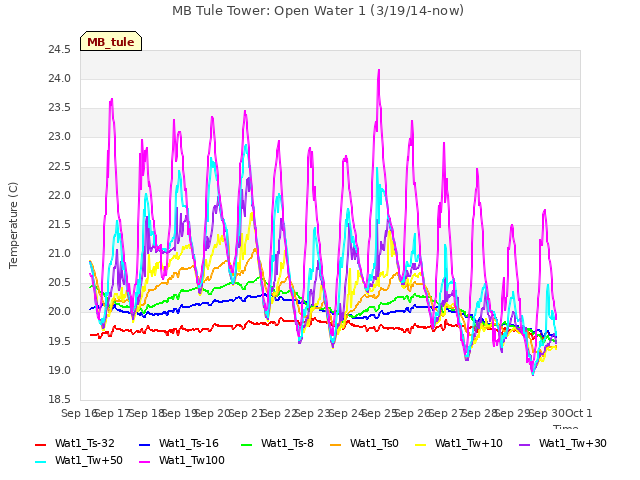Viewport: 640px width, 480px height.
Task: Select the Wat1_Tw+50 legend label
Action: (x=89, y=461)
